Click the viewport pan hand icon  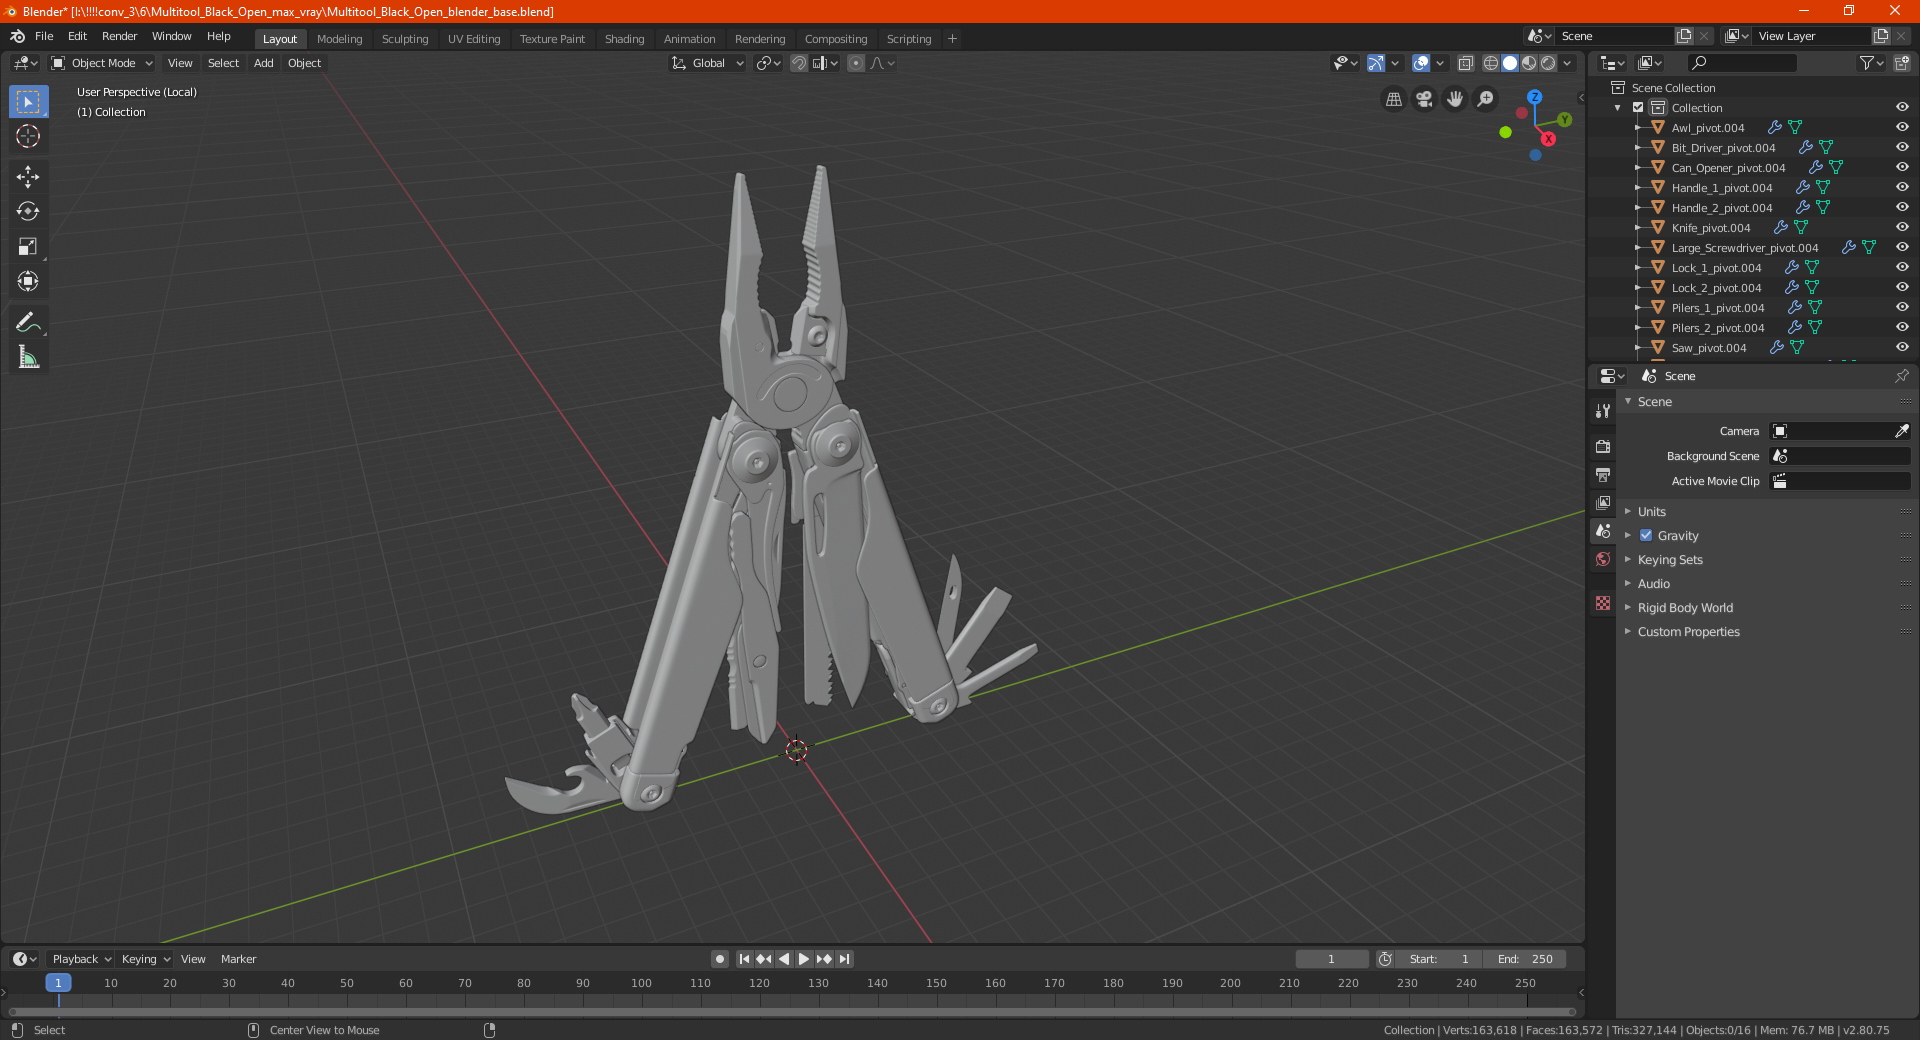1455,99
